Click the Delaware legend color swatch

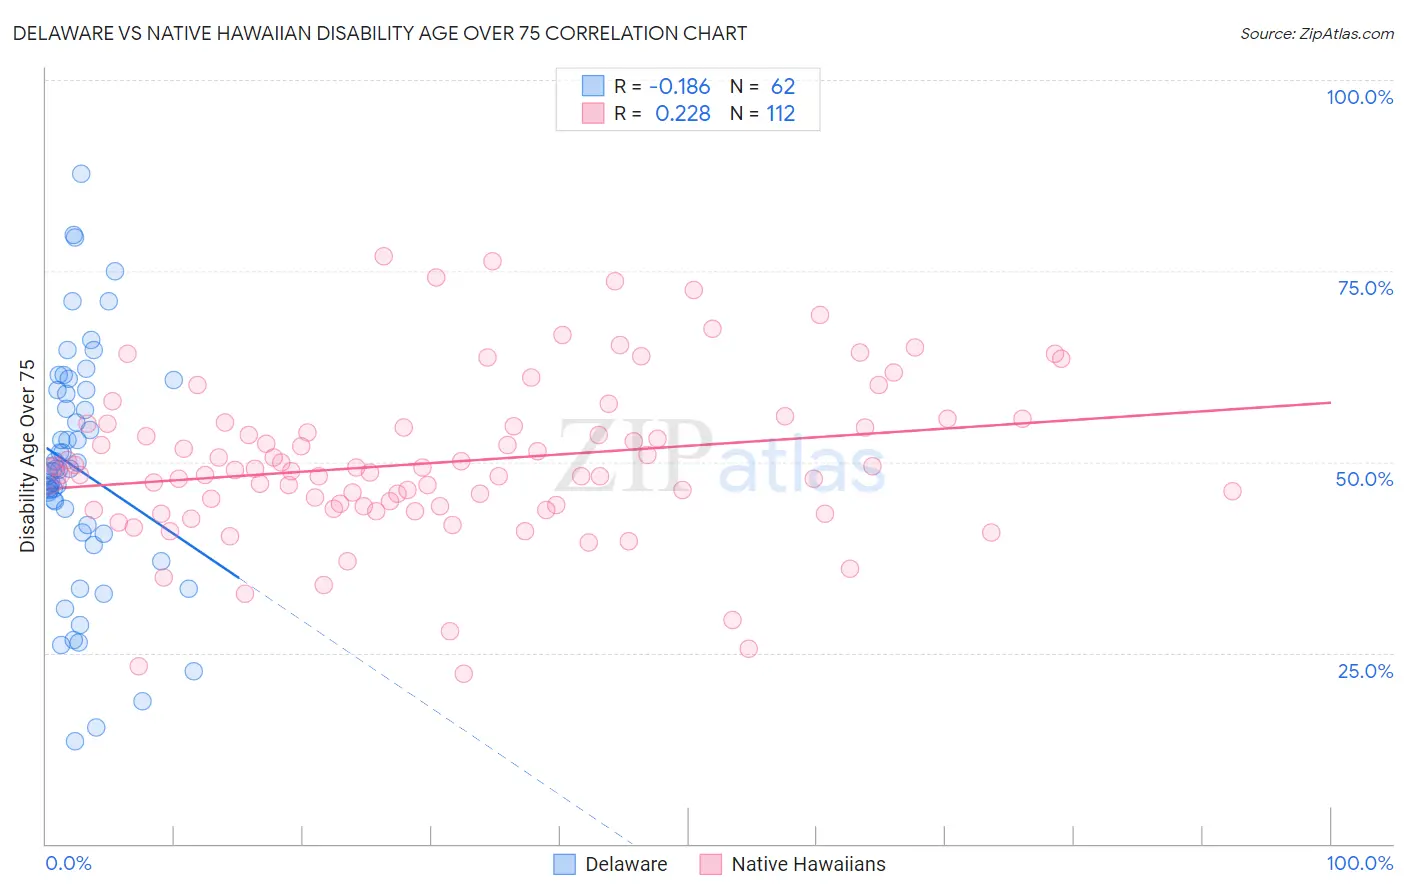tap(565, 864)
